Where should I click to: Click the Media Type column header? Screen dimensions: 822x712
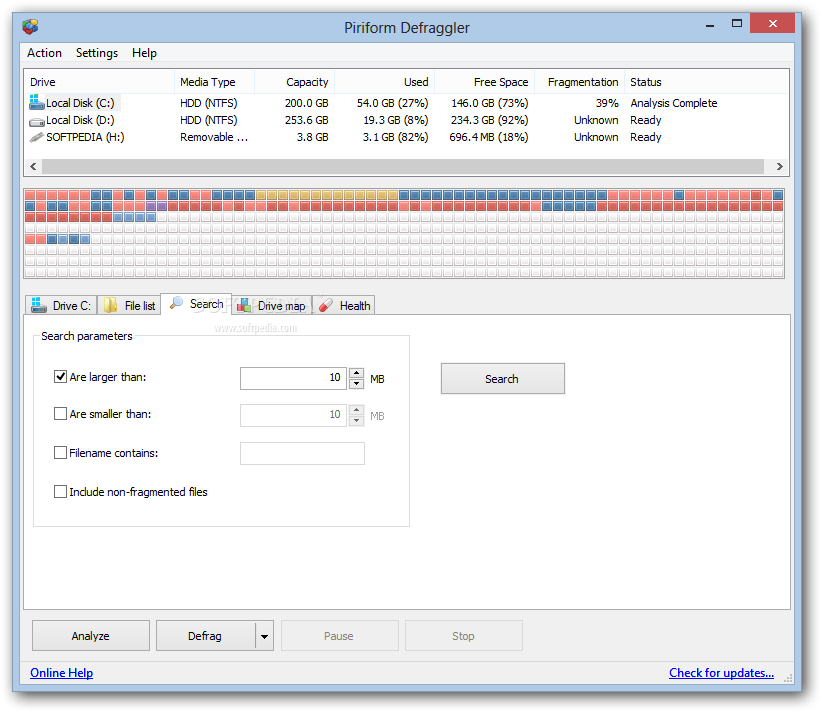[x=214, y=82]
